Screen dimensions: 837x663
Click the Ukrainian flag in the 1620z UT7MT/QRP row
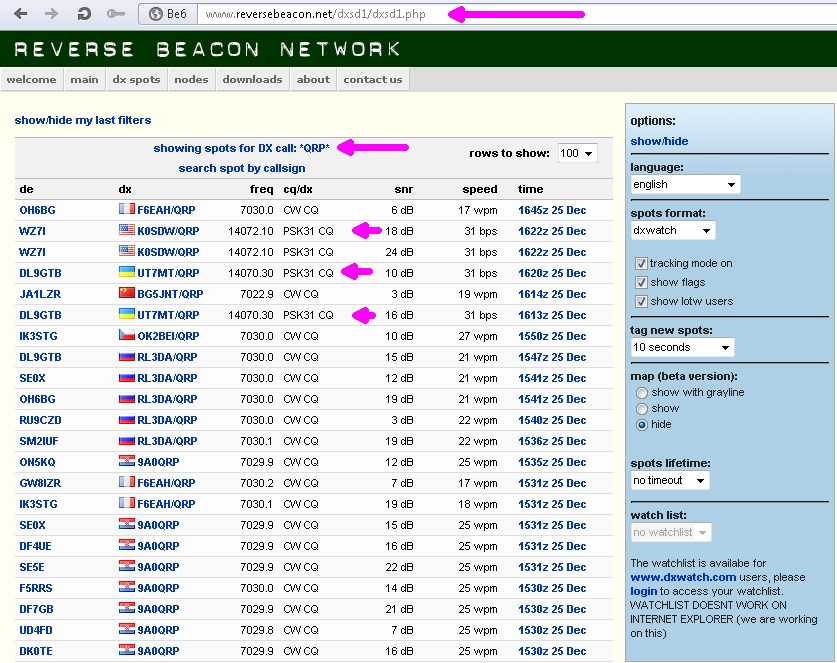click(127, 272)
